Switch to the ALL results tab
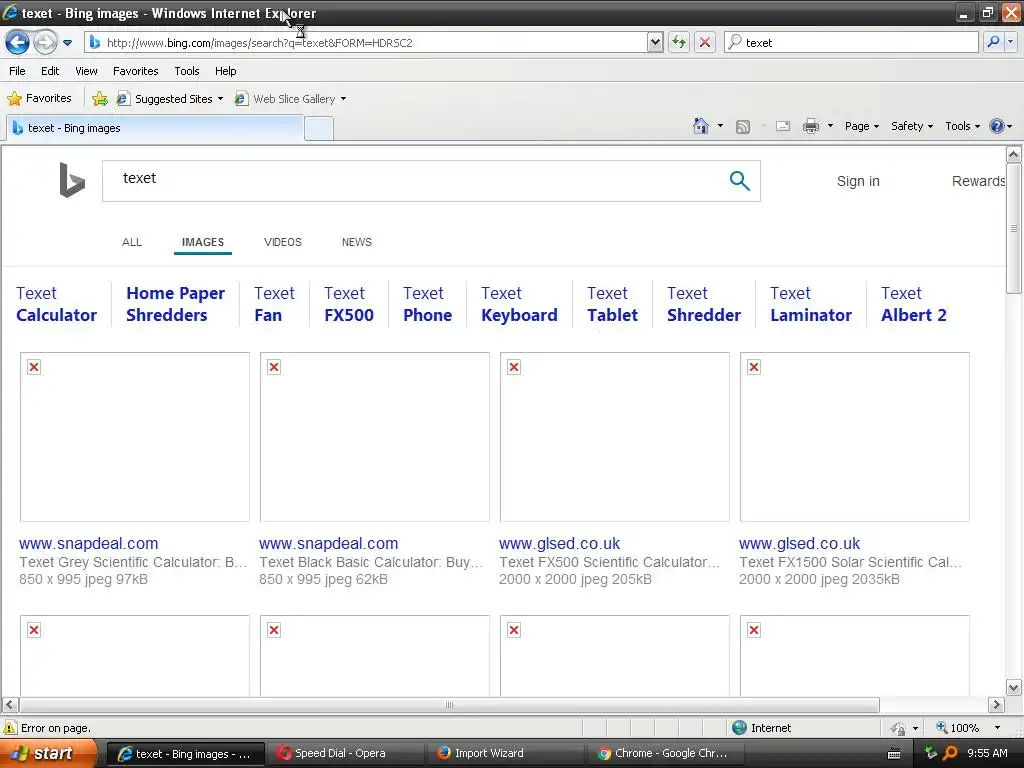This screenshot has height=768, width=1024. 132,242
